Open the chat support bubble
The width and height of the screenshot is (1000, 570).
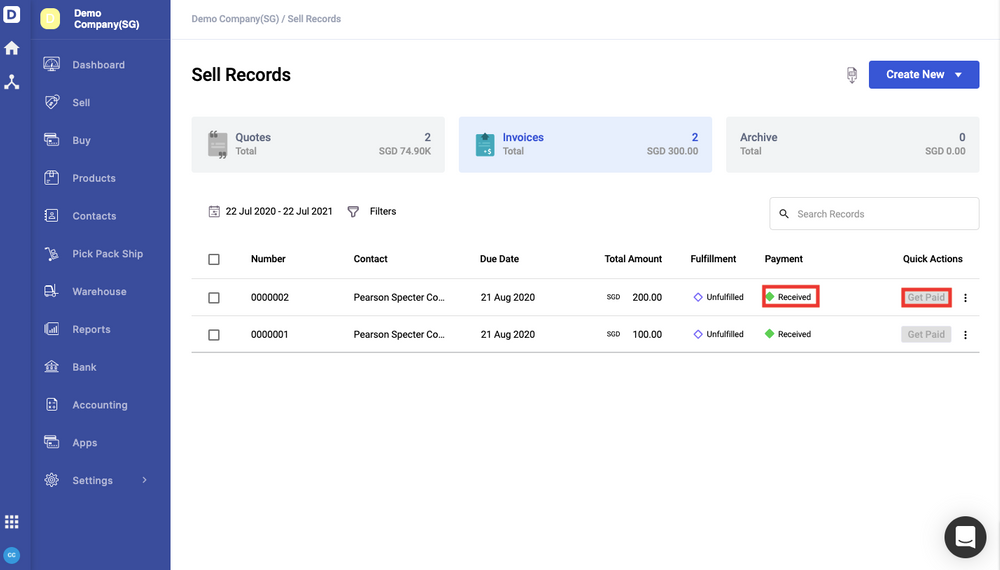[965, 537]
